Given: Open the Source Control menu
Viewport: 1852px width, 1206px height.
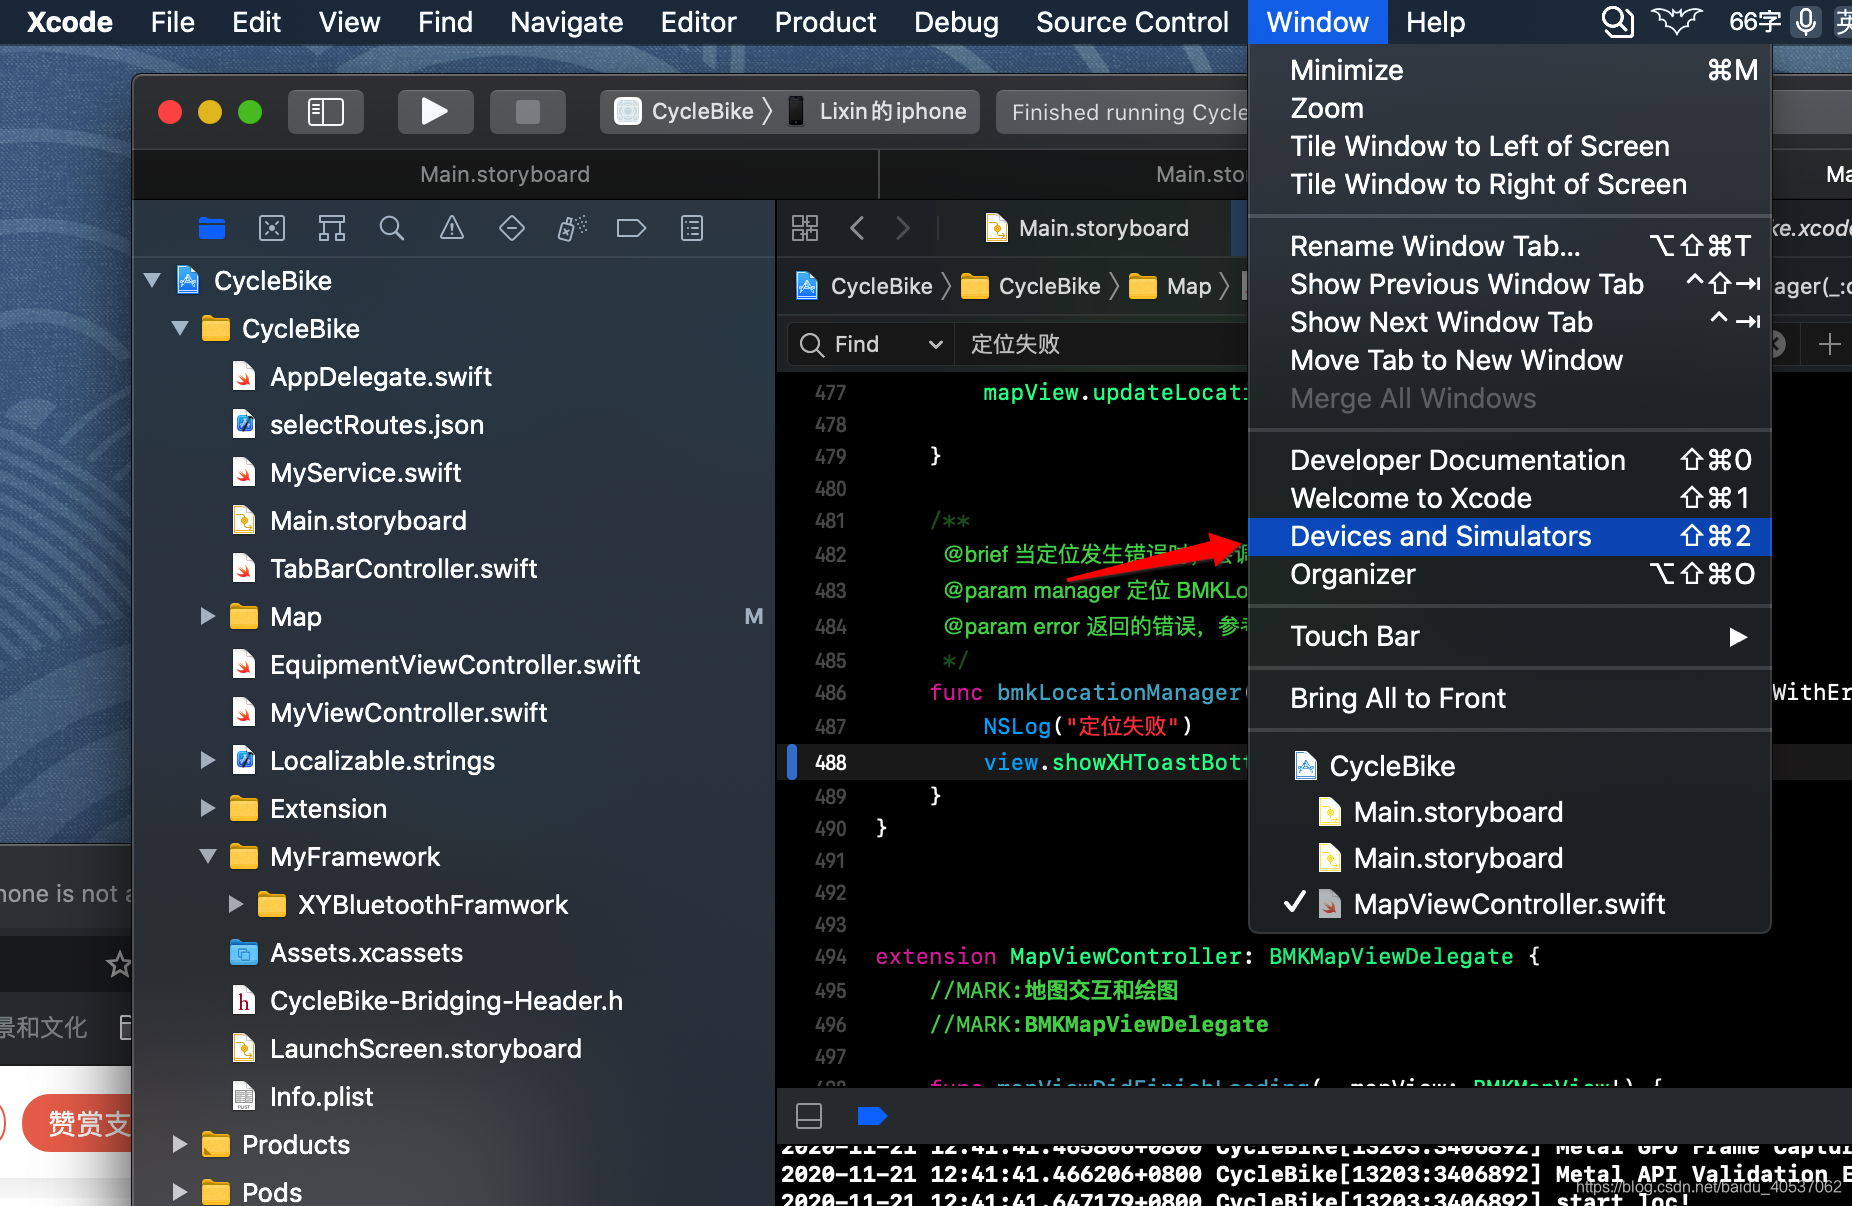Looking at the screenshot, I should (1132, 22).
